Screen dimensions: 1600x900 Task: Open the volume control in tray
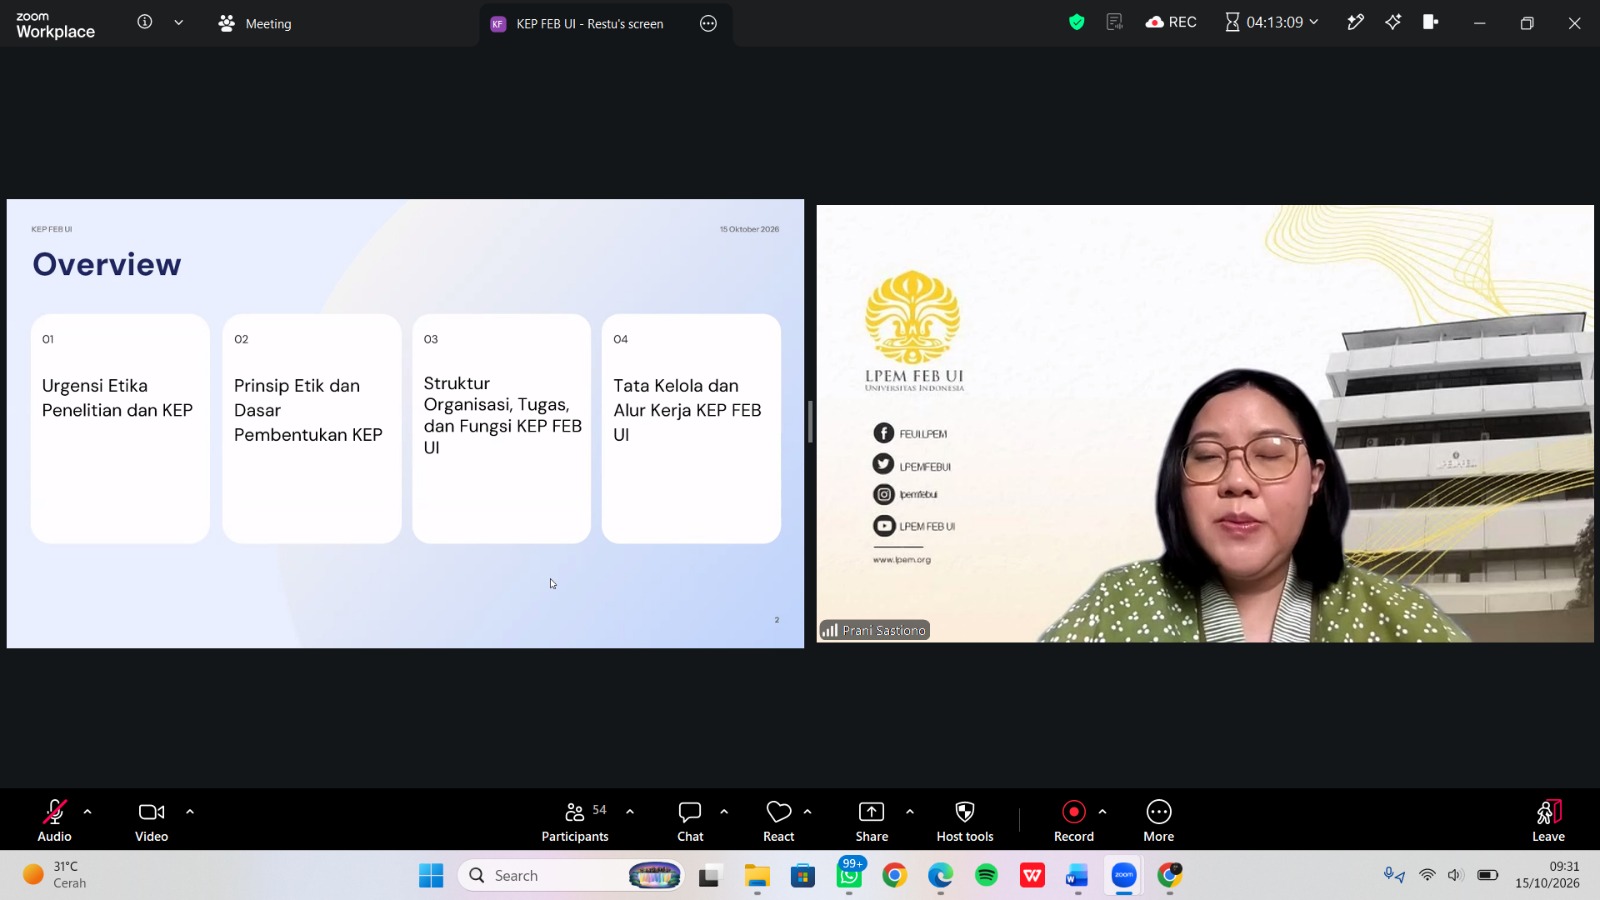(1455, 875)
